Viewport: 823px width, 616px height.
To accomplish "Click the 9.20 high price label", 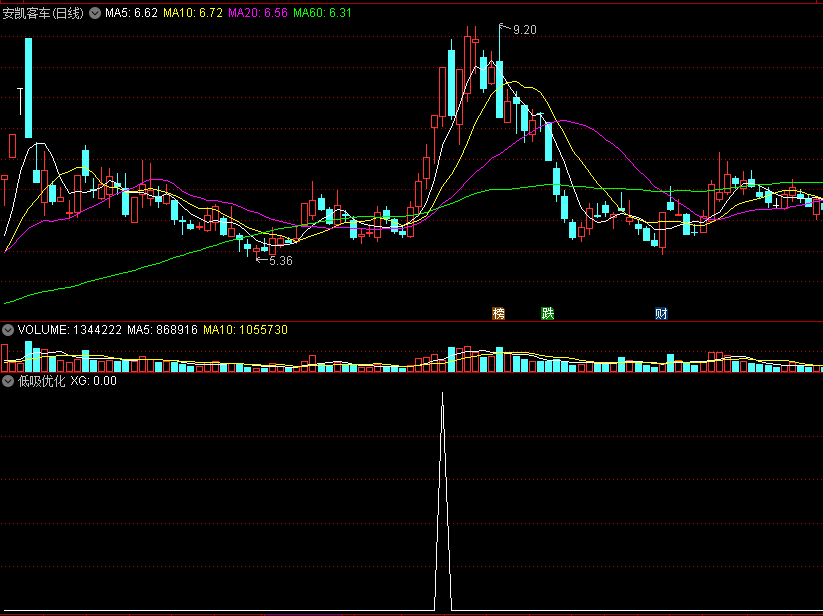I will click(x=525, y=30).
